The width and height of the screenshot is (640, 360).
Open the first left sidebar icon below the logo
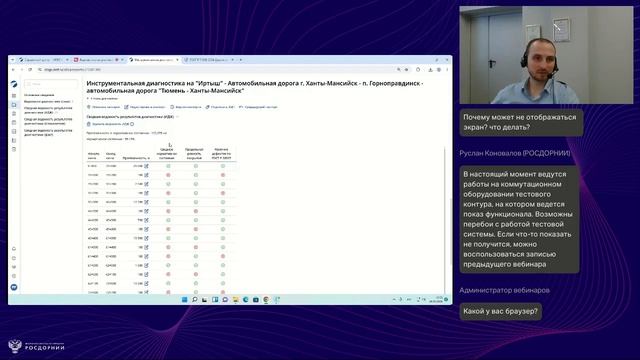(14, 96)
